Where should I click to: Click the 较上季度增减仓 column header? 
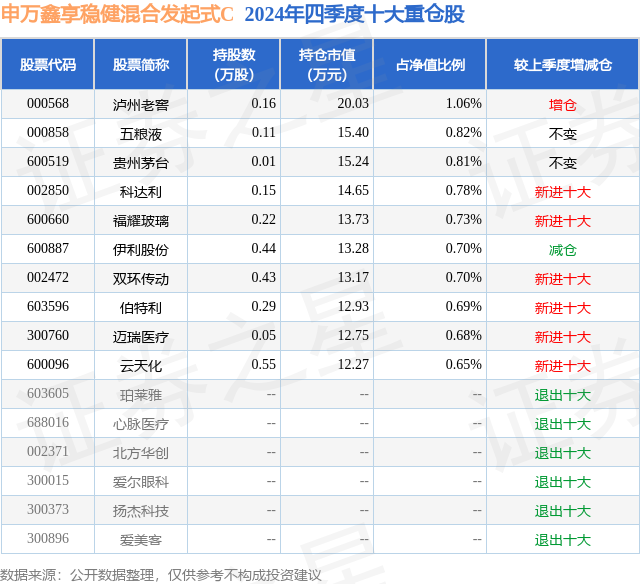pyautogui.click(x=563, y=64)
